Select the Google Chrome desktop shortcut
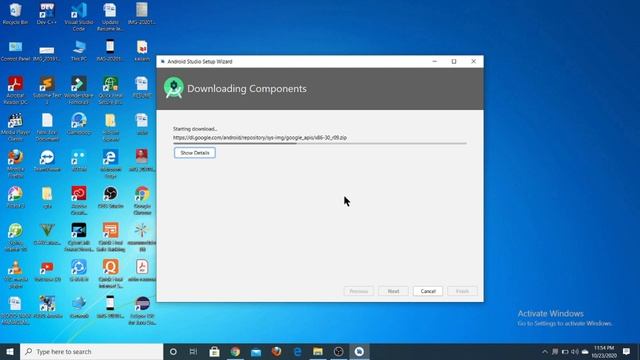Viewport: 640px width, 360px height. [142, 200]
